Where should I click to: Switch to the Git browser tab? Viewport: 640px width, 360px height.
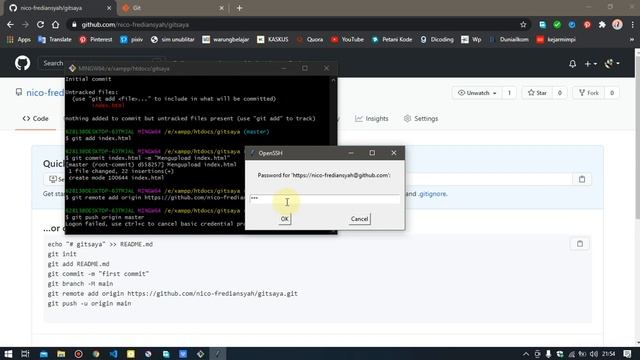(x=173, y=8)
